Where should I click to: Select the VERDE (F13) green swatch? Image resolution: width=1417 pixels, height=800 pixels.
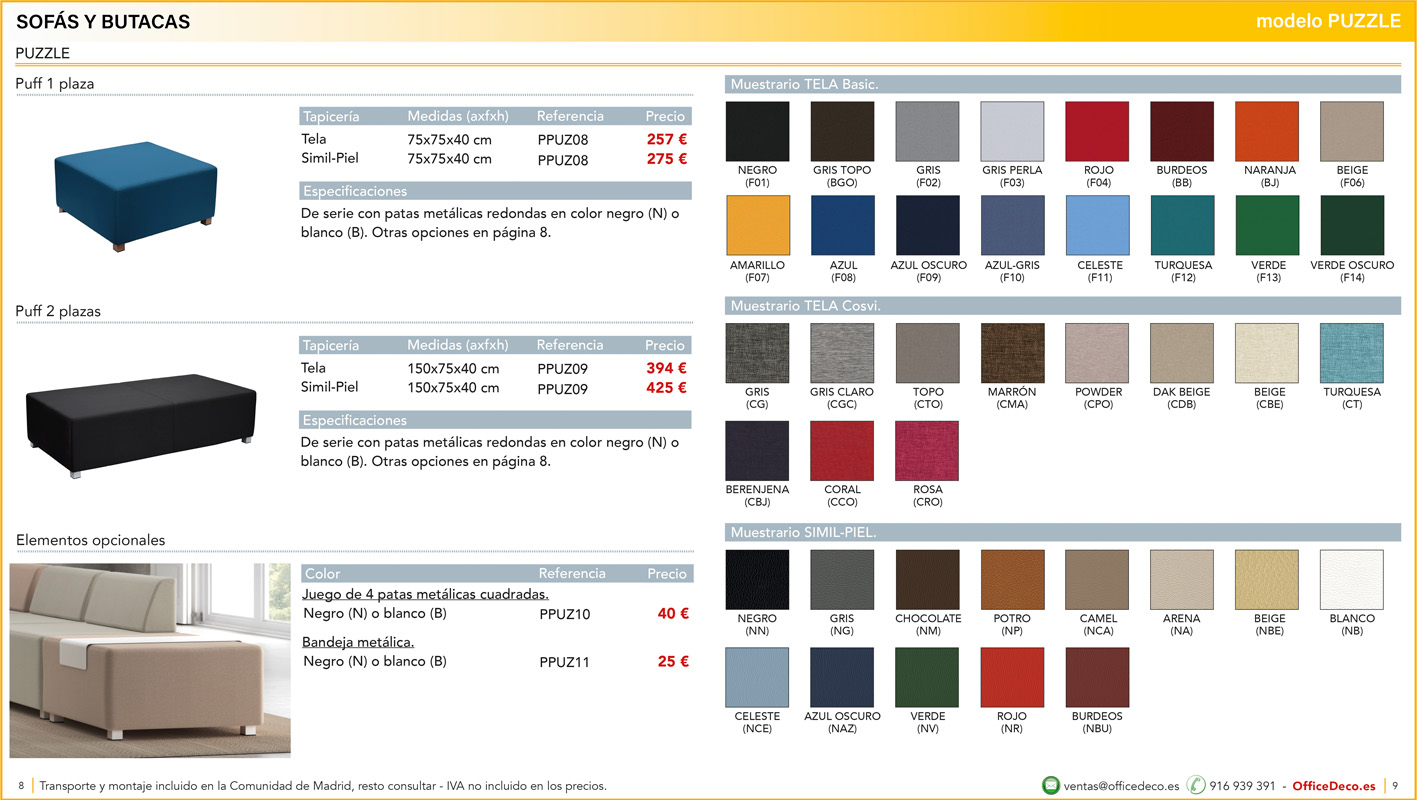coord(1267,225)
